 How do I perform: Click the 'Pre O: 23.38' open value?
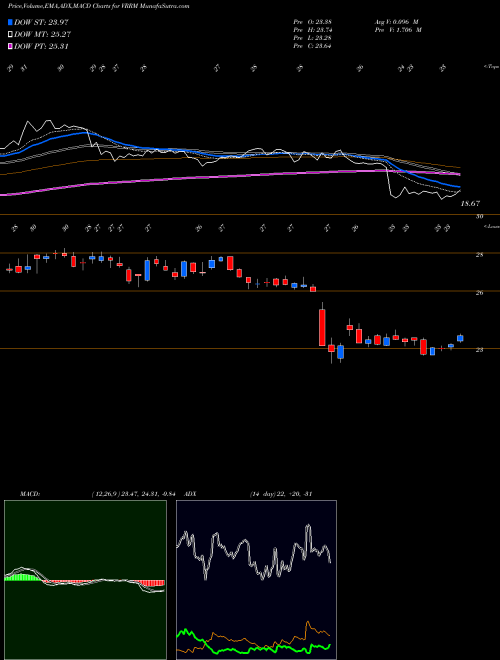312,21
